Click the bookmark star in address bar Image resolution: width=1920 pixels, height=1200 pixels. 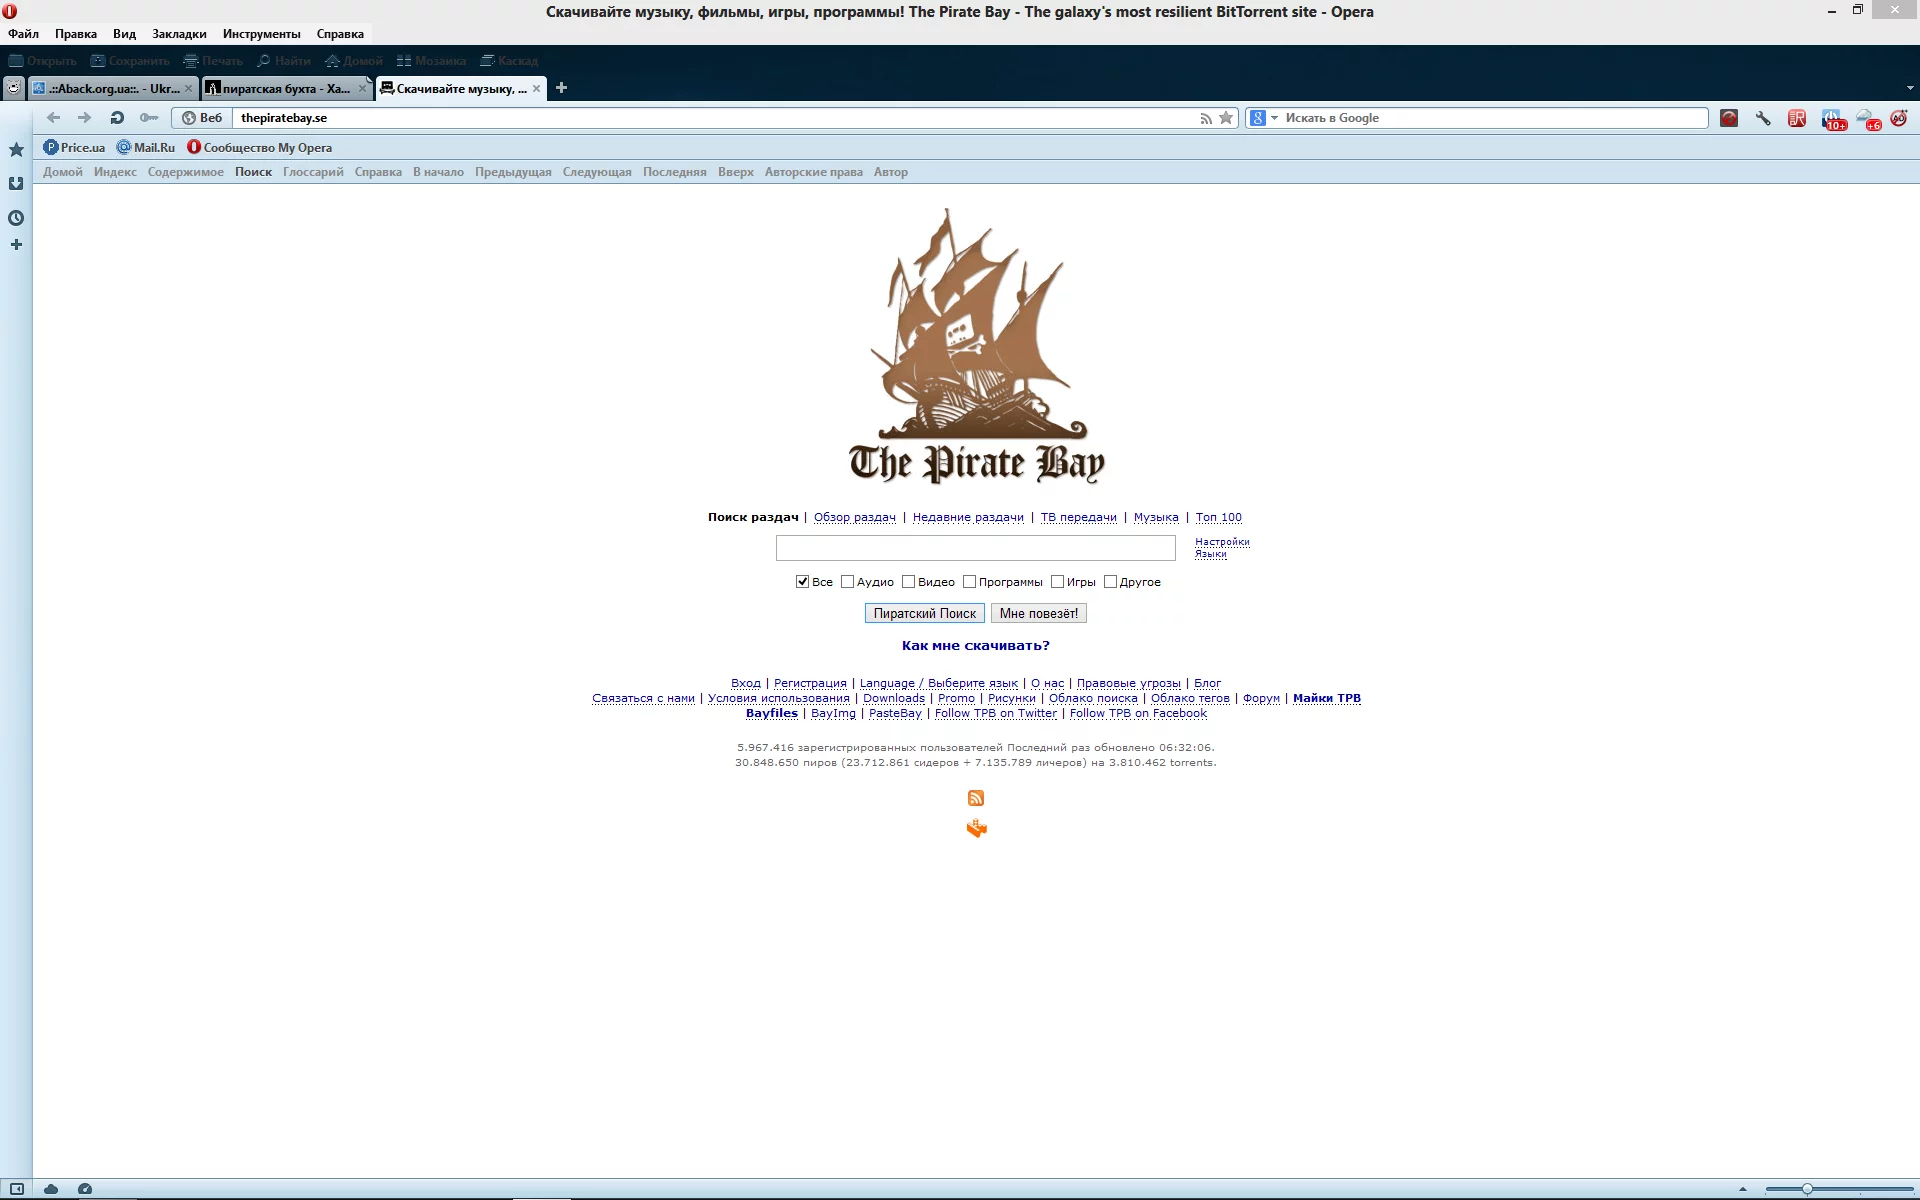(x=1226, y=118)
